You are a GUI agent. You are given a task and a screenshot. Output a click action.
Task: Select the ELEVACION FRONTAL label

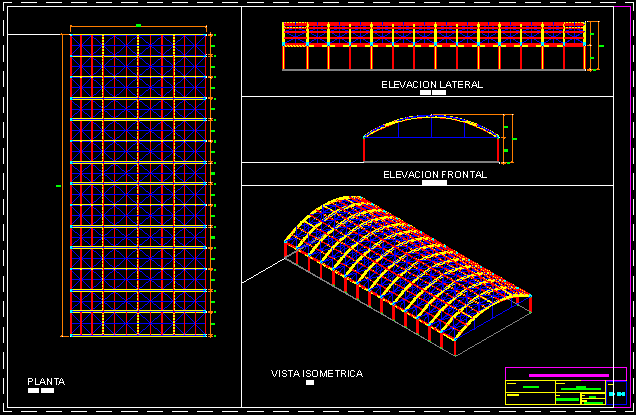point(435,175)
